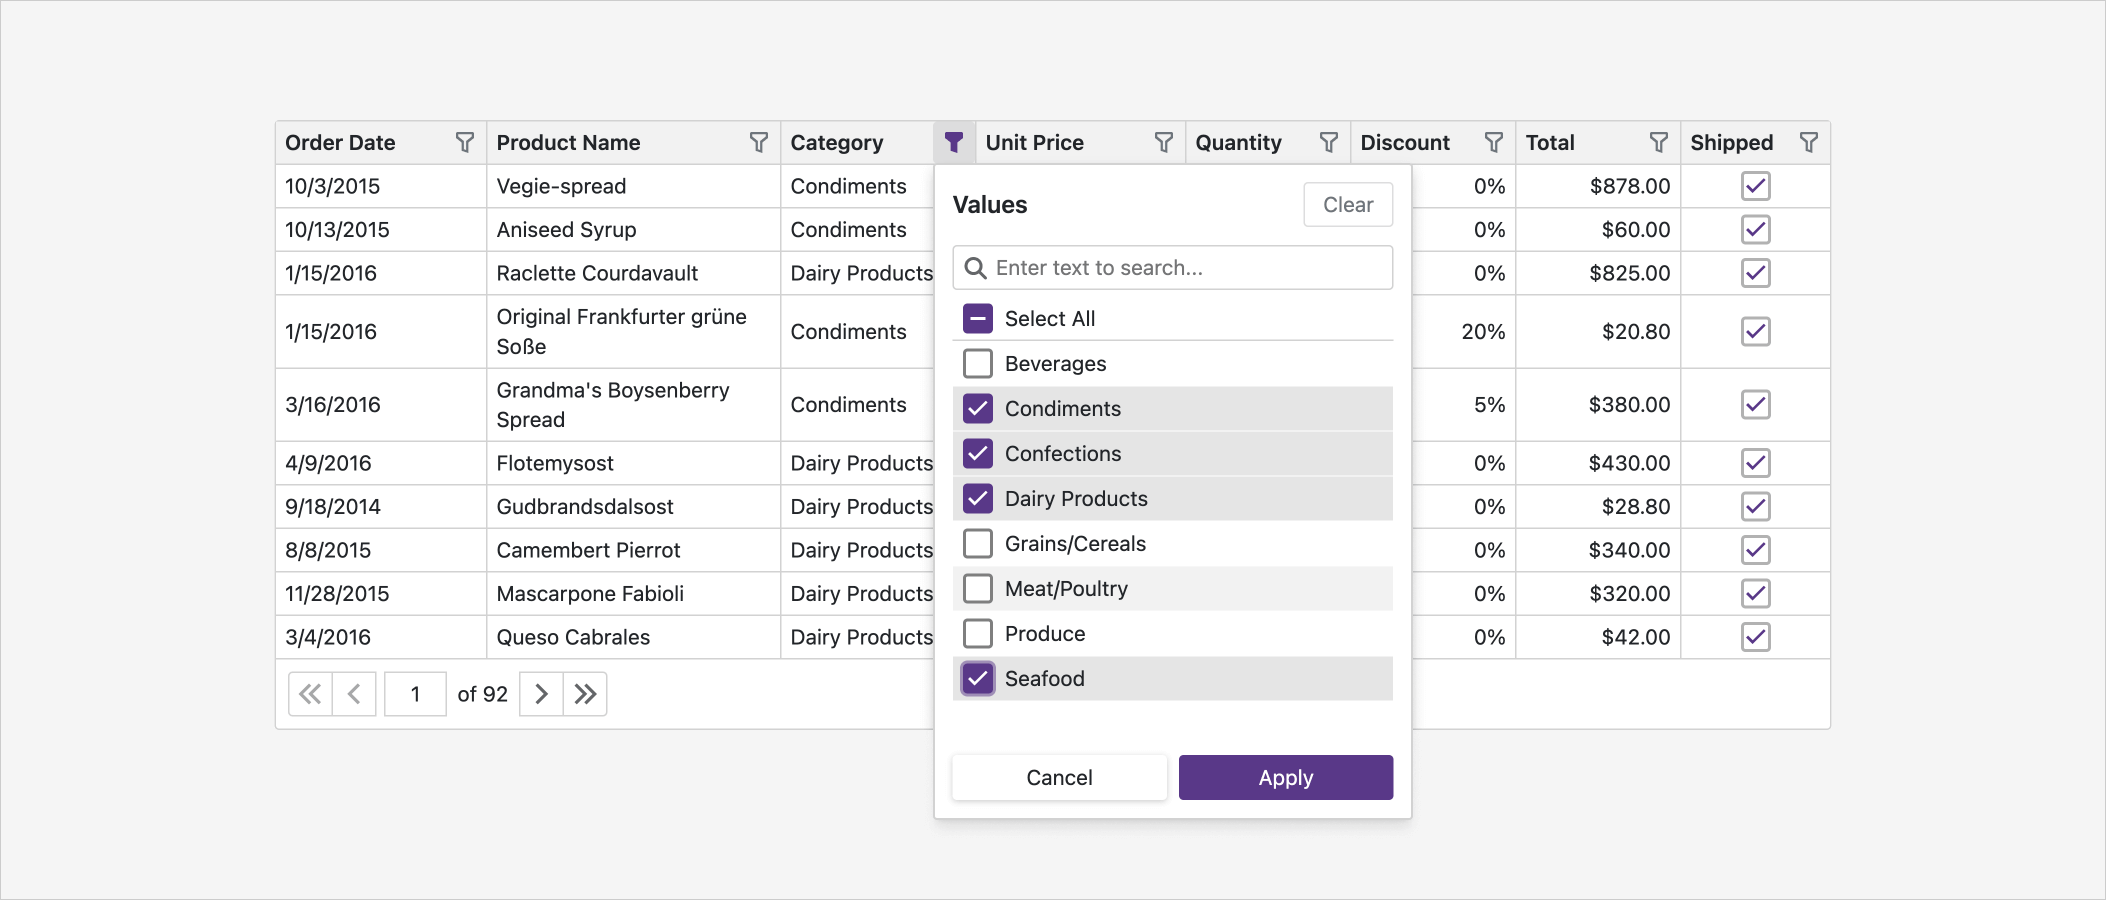Apply the category filter
The width and height of the screenshot is (2106, 900).
1285,777
